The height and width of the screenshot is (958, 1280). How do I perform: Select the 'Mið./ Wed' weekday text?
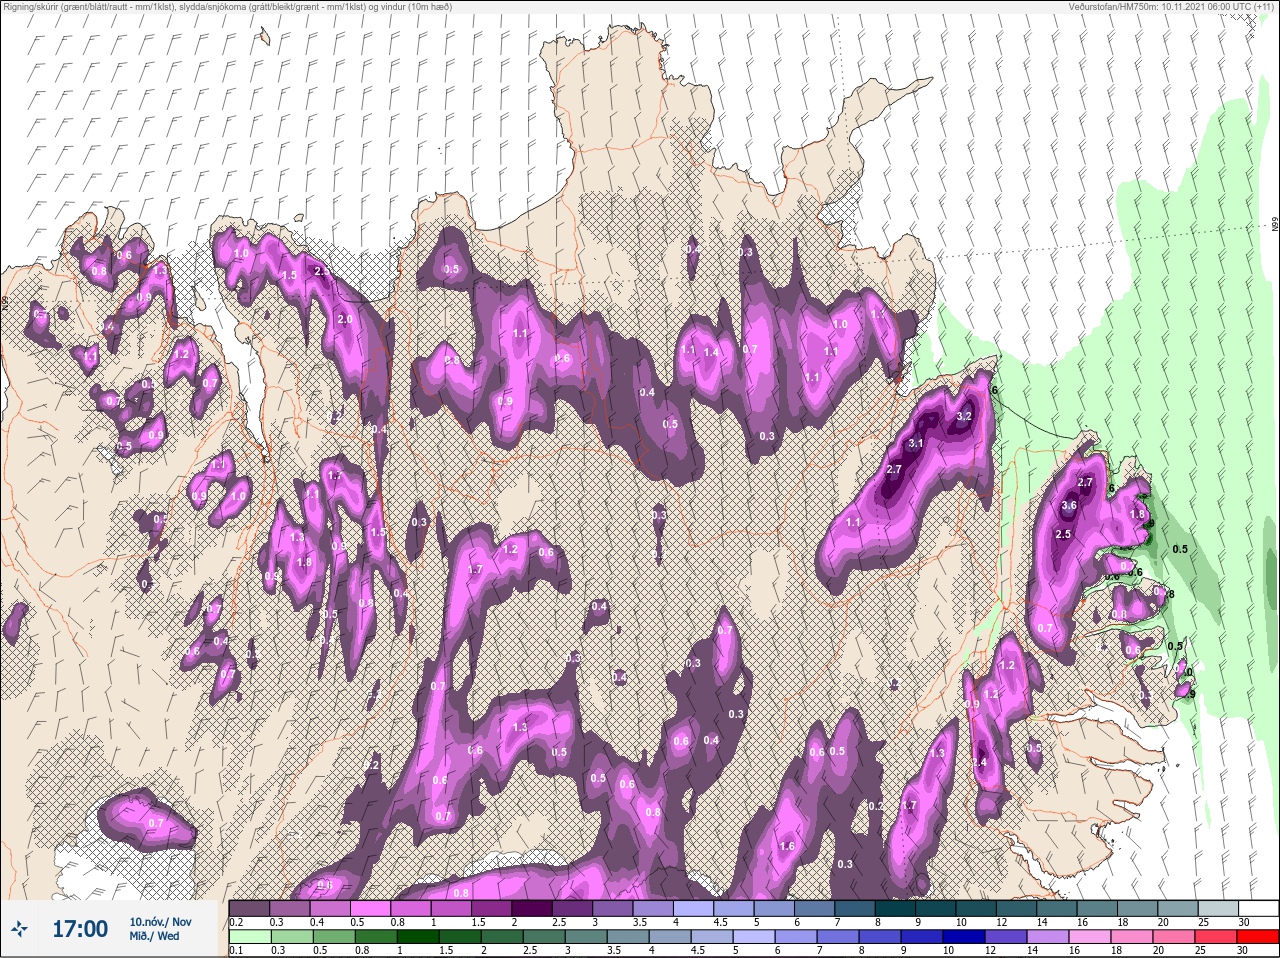pyautogui.click(x=155, y=936)
